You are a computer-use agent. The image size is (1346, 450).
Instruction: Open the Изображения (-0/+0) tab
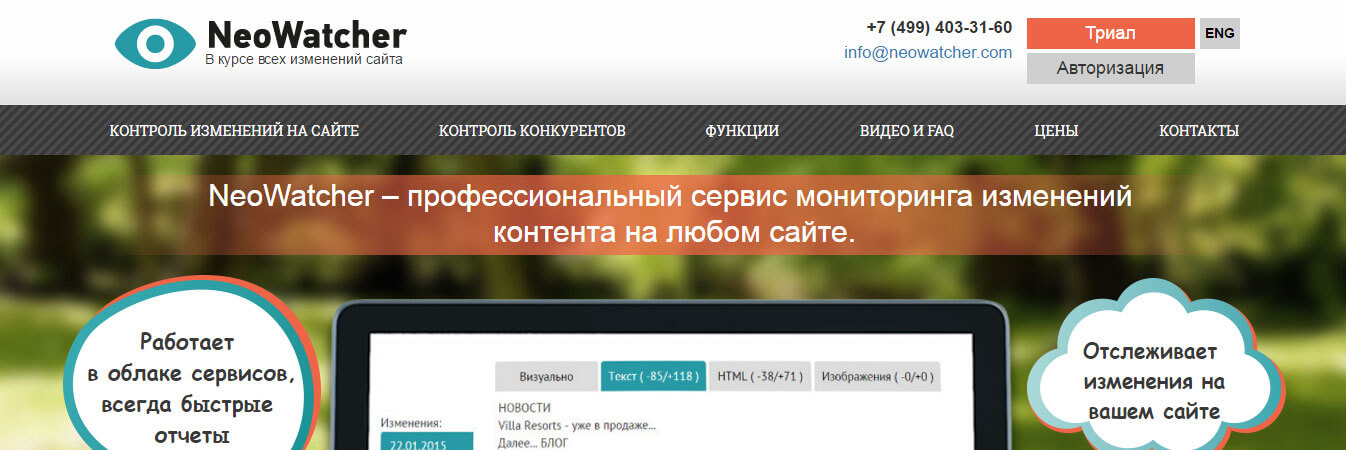click(x=878, y=377)
